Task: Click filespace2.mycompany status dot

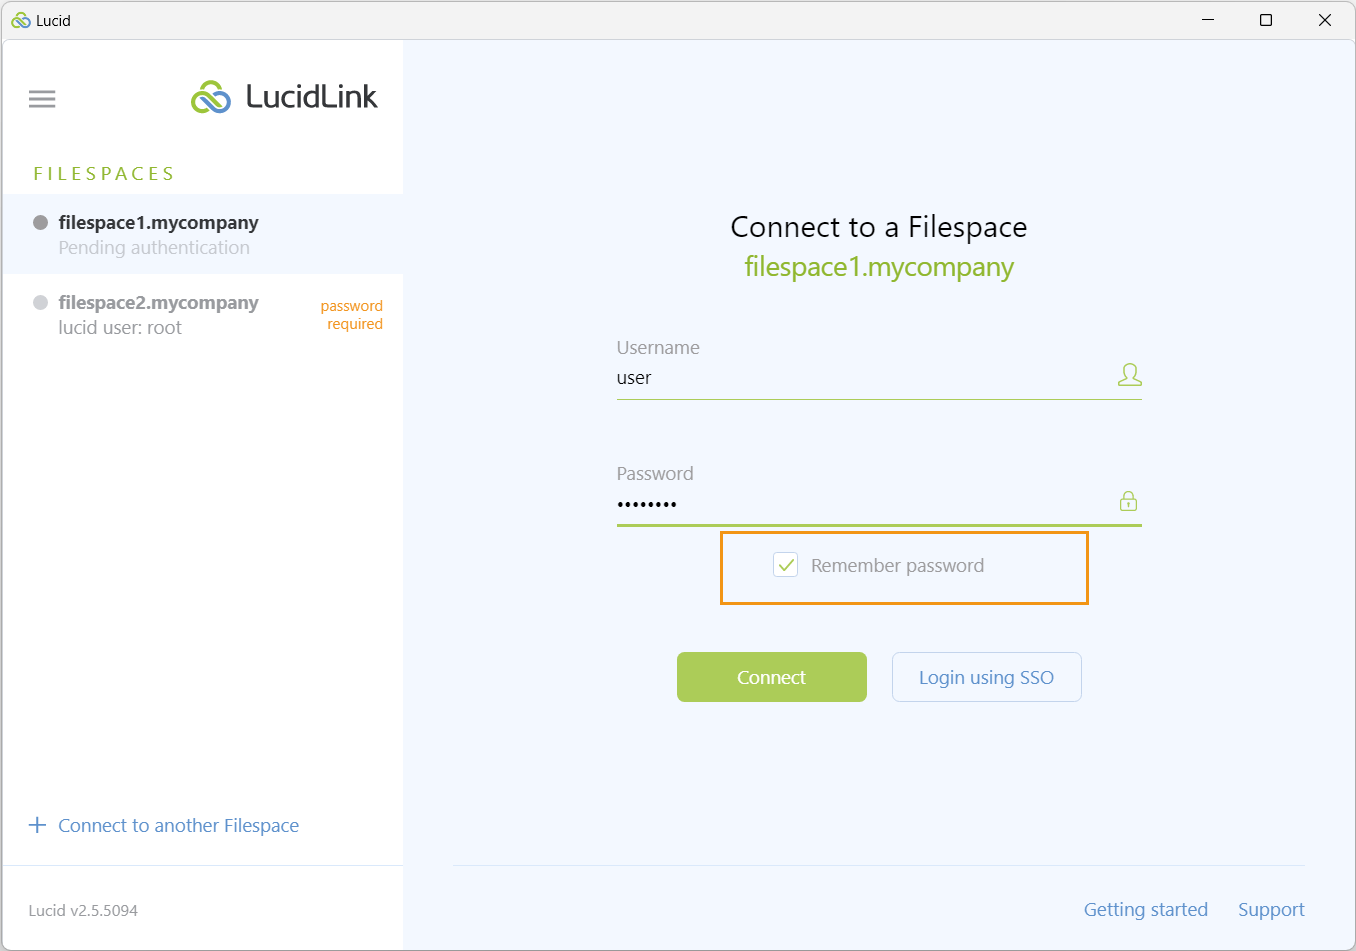Action: click(41, 302)
